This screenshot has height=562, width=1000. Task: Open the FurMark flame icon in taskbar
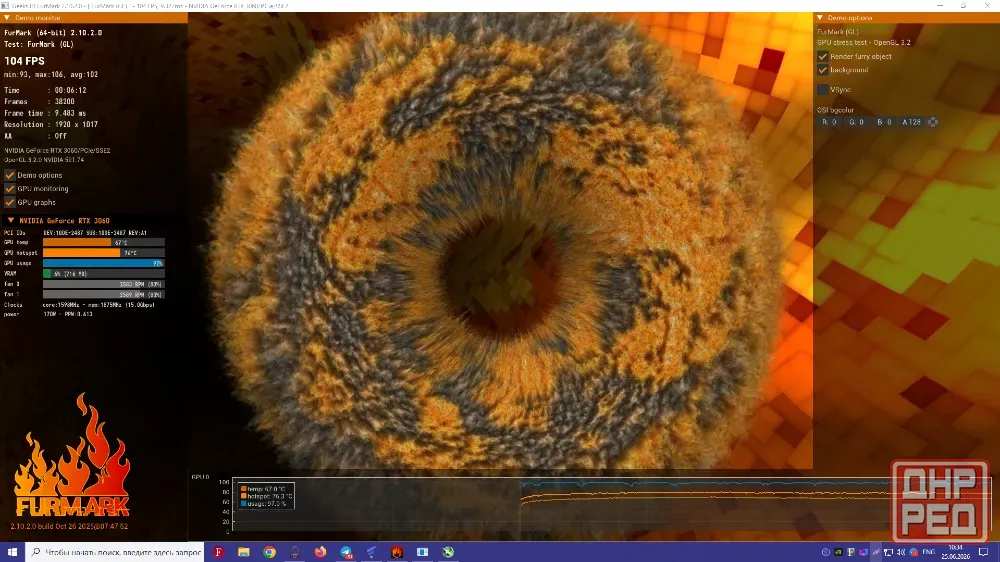[397, 552]
